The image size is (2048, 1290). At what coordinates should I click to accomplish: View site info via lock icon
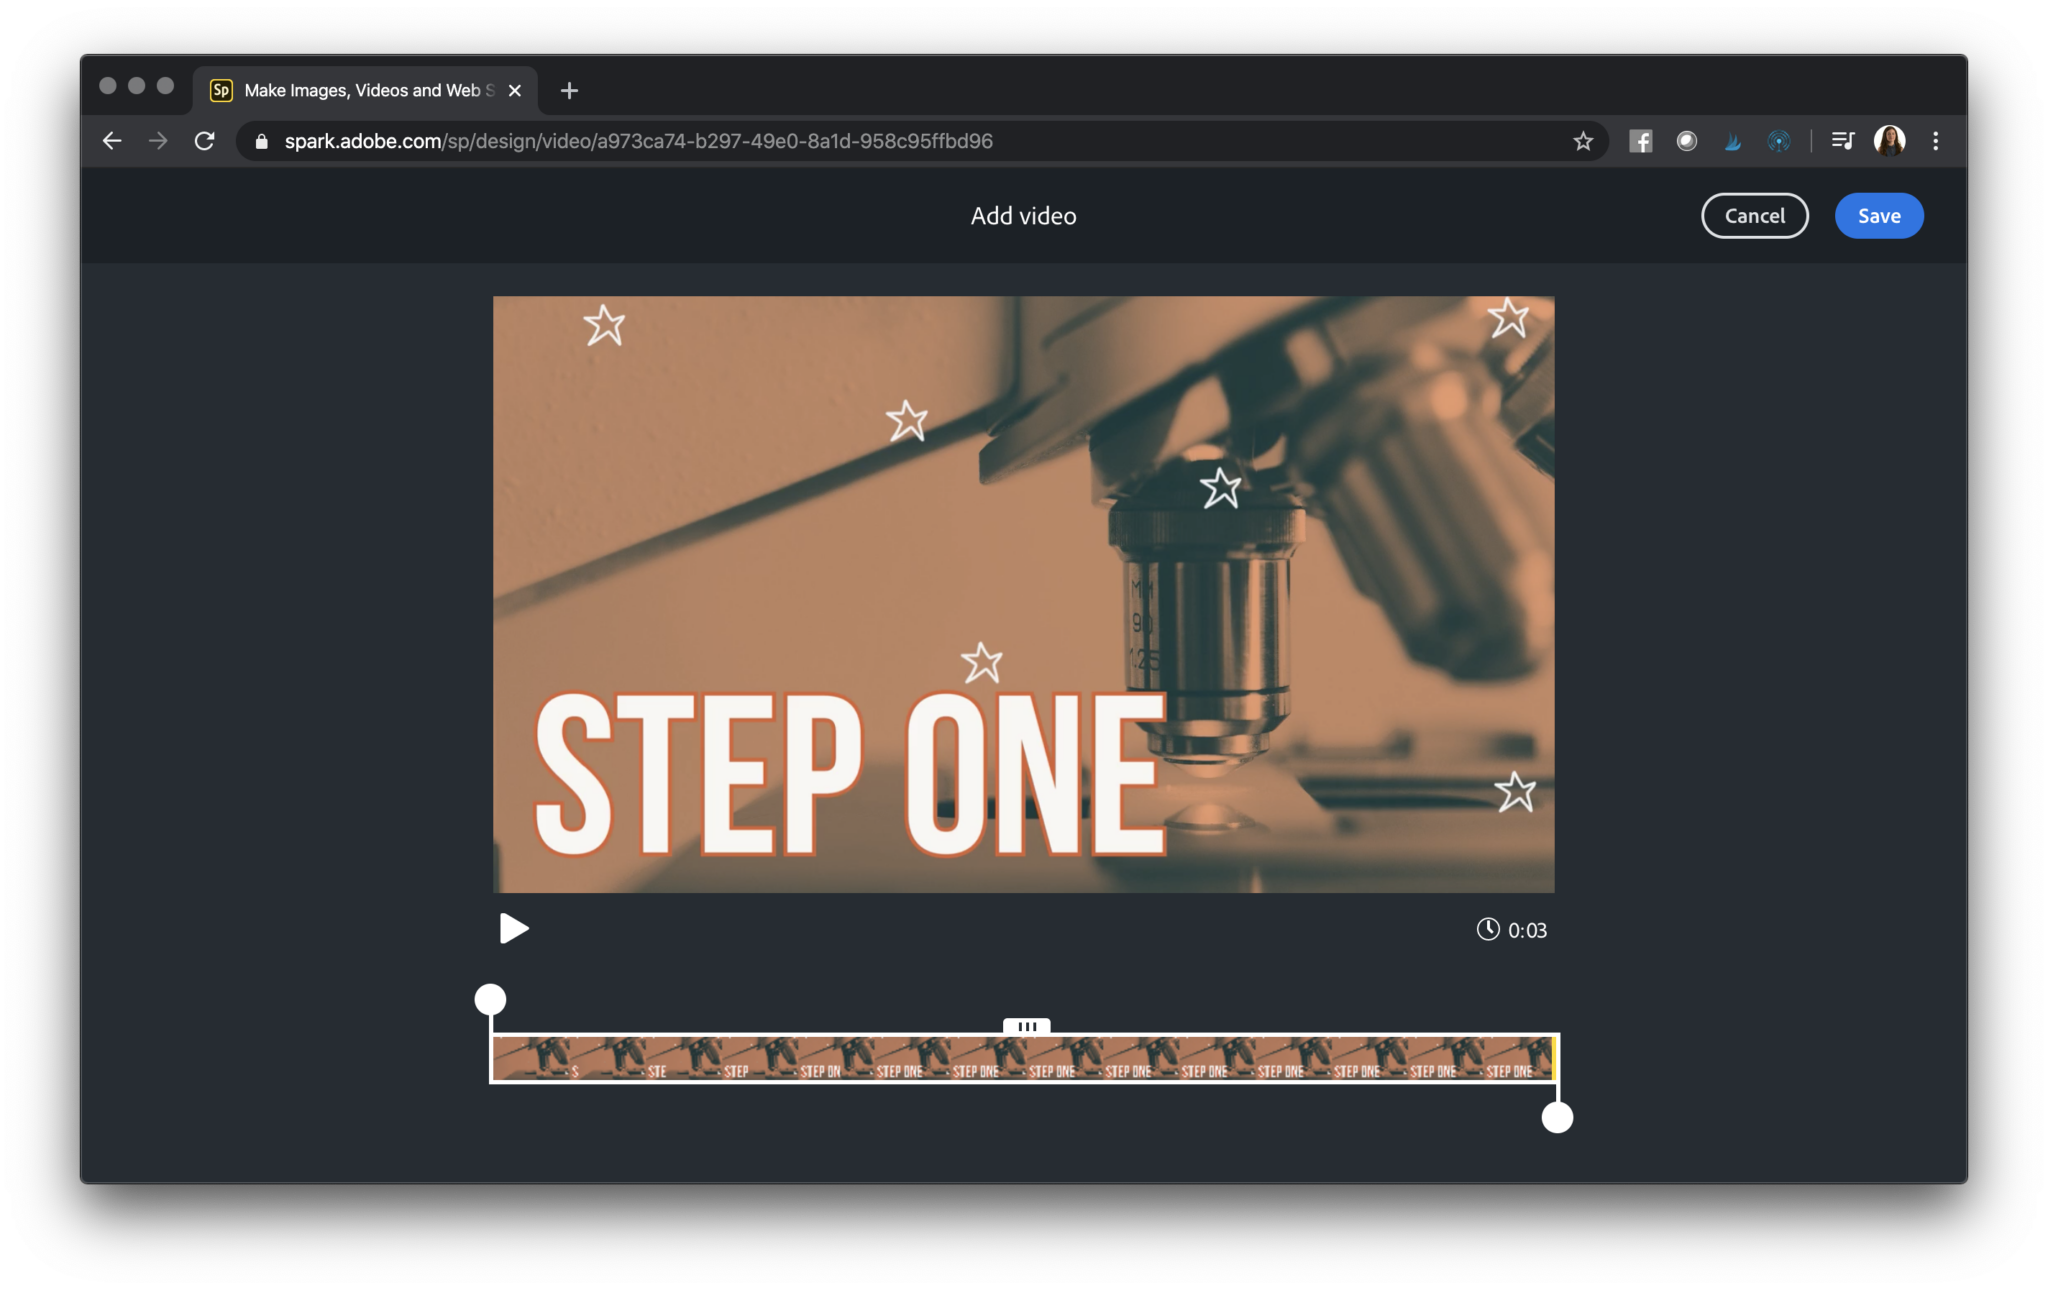[262, 141]
